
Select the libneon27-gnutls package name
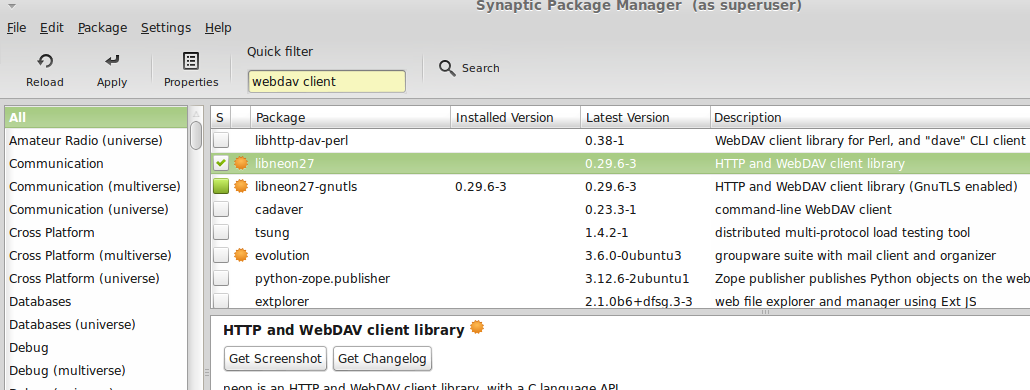[x=306, y=186]
